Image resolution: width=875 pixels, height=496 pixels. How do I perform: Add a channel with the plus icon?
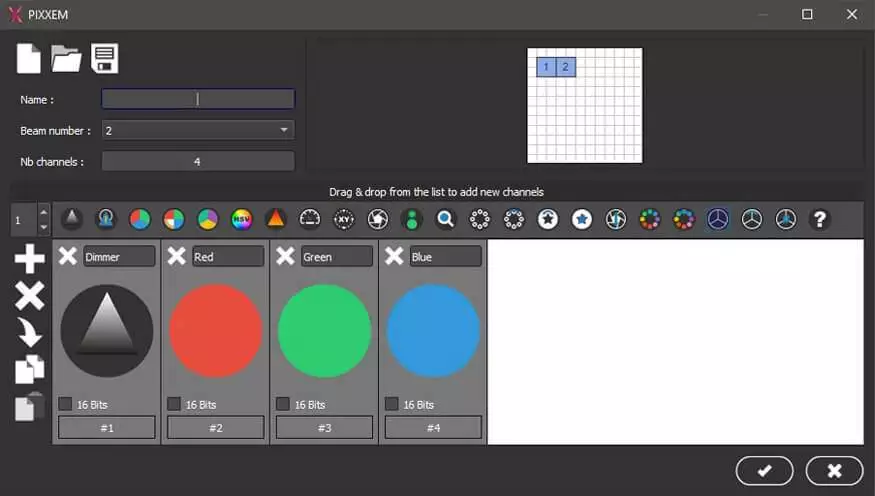pyautogui.click(x=30, y=259)
